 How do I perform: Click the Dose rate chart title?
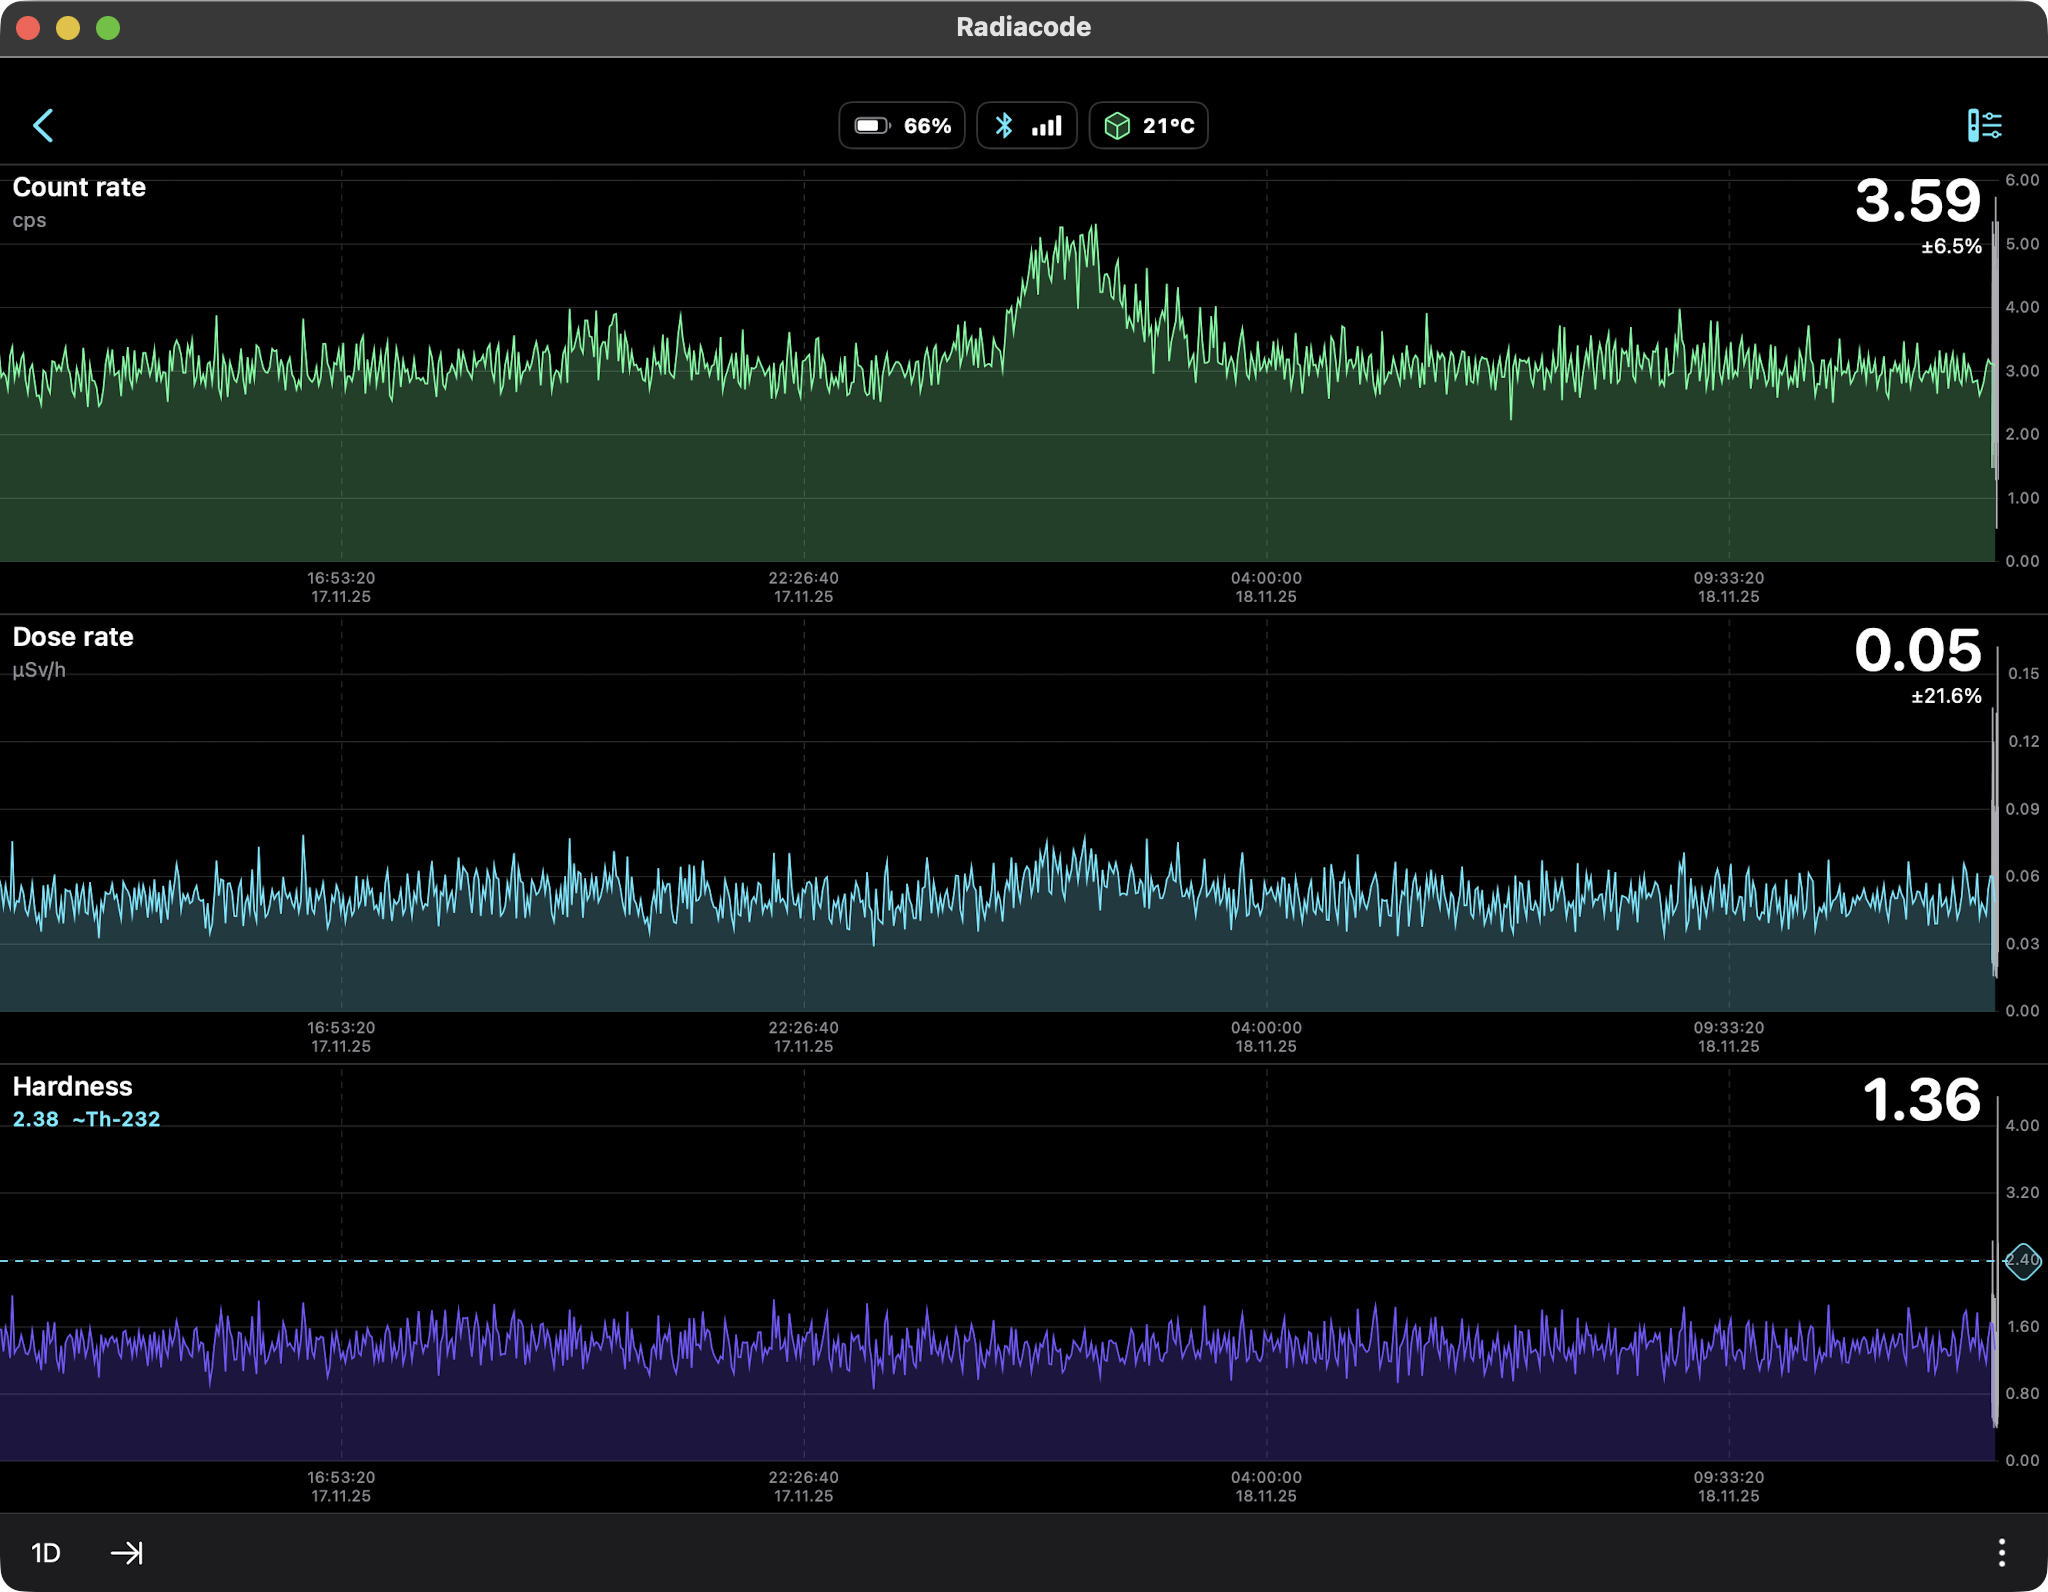[73, 637]
